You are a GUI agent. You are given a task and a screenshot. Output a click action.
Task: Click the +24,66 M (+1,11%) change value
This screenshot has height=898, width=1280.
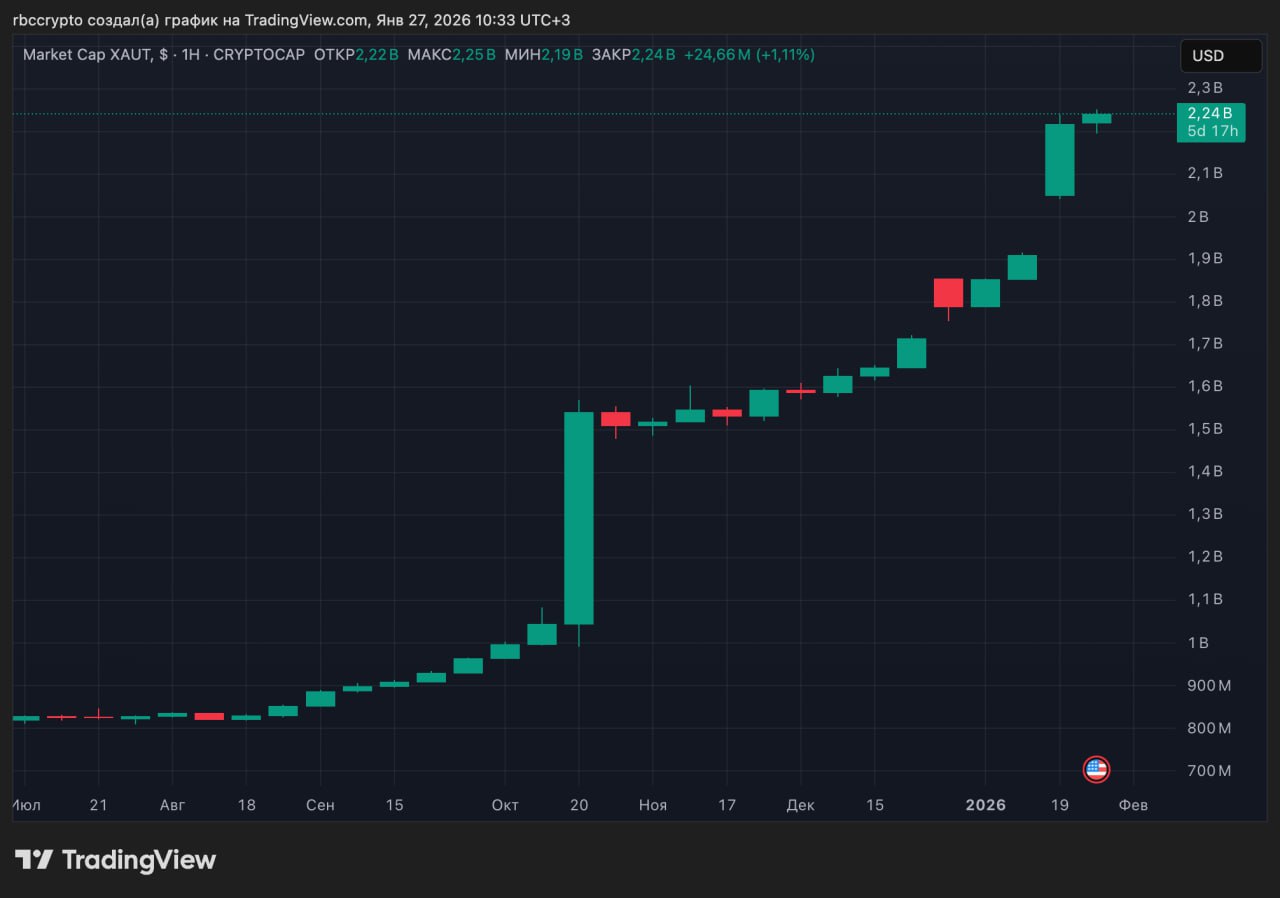tap(749, 55)
